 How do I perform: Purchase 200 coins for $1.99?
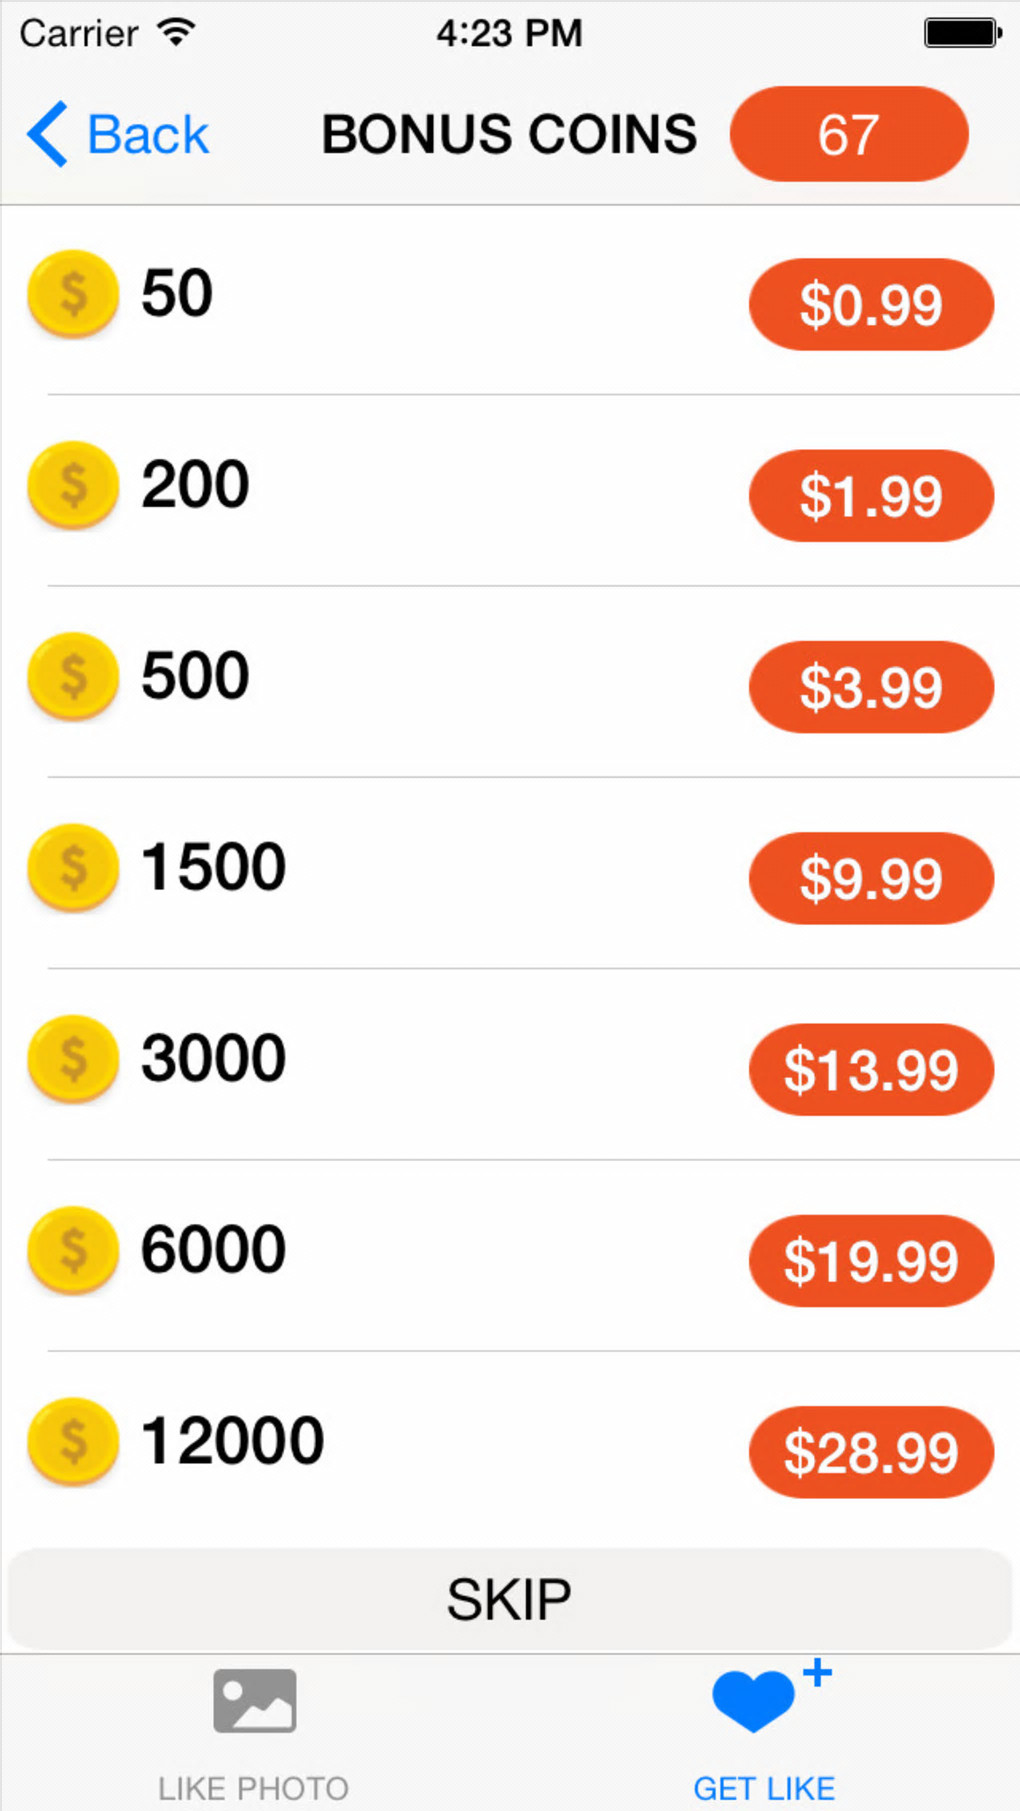coord(871,496)
